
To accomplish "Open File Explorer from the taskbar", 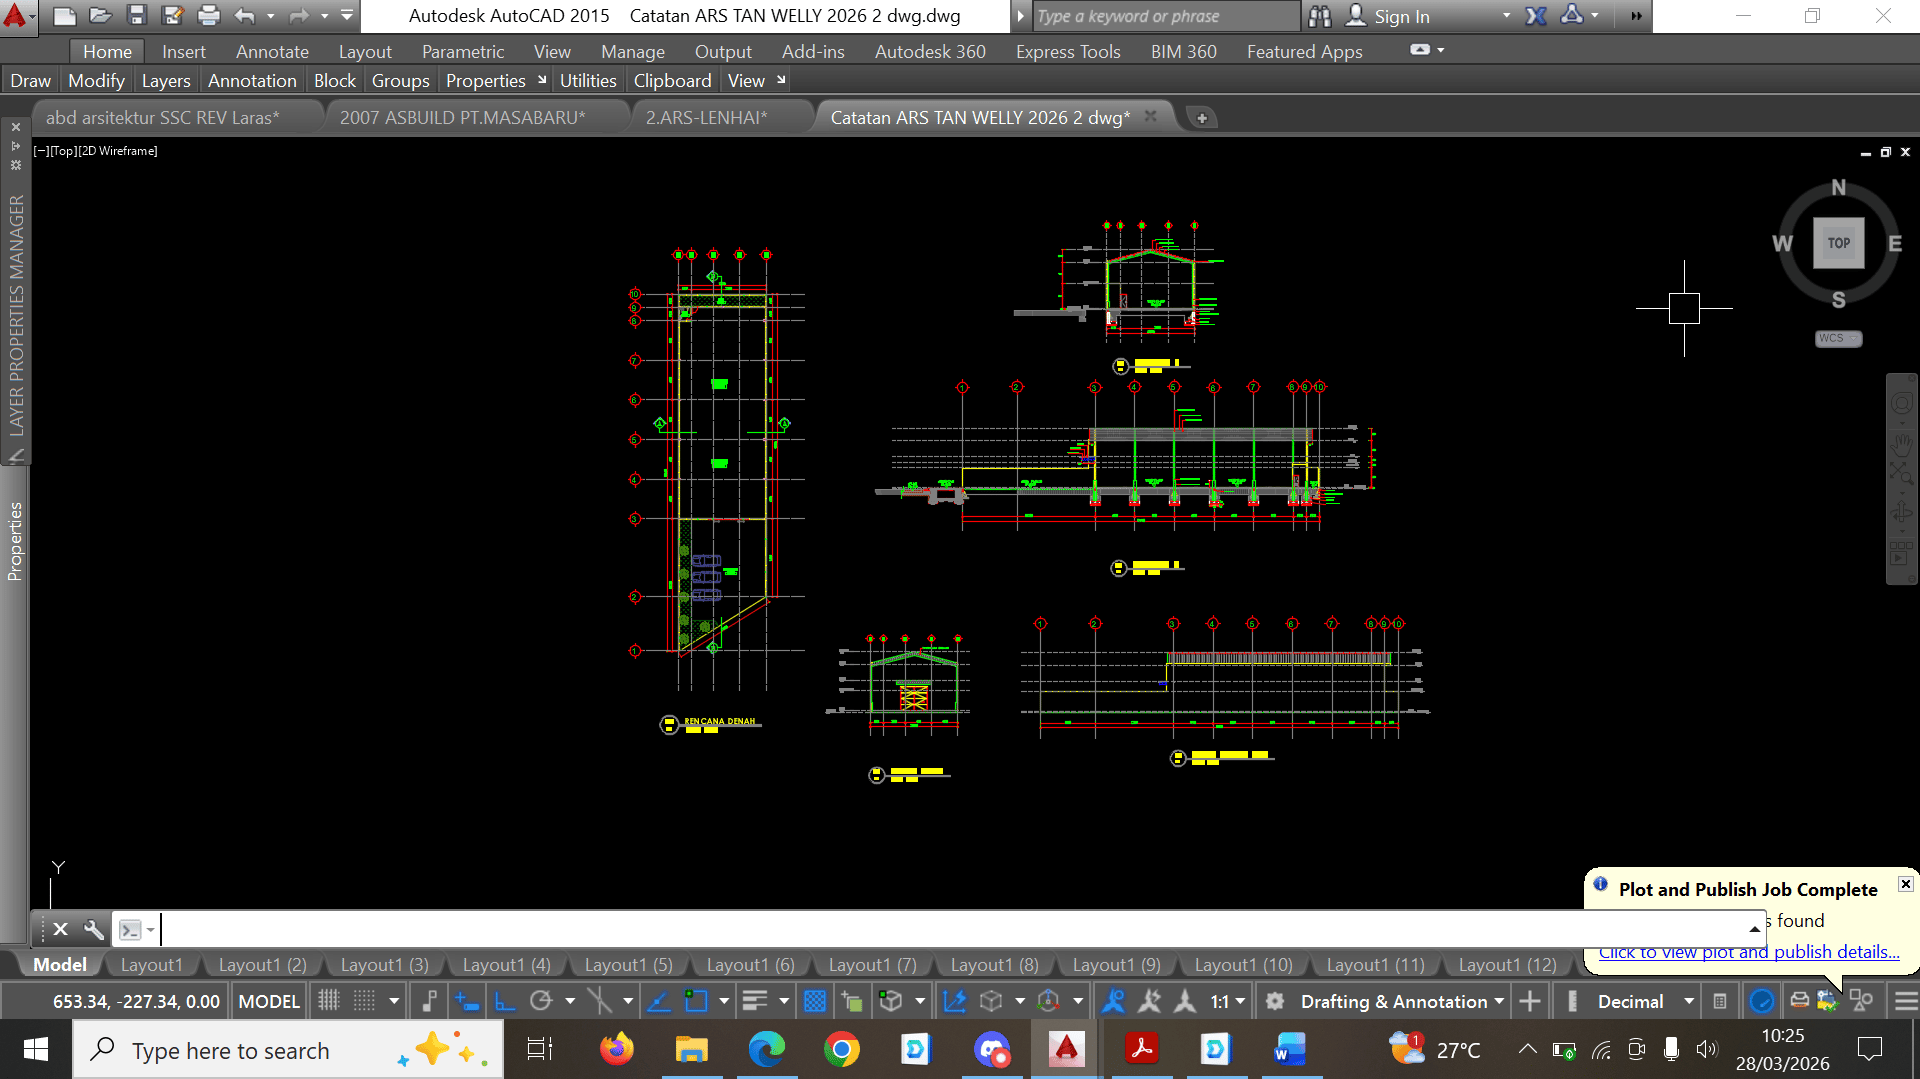I will tap(691, 1049).
